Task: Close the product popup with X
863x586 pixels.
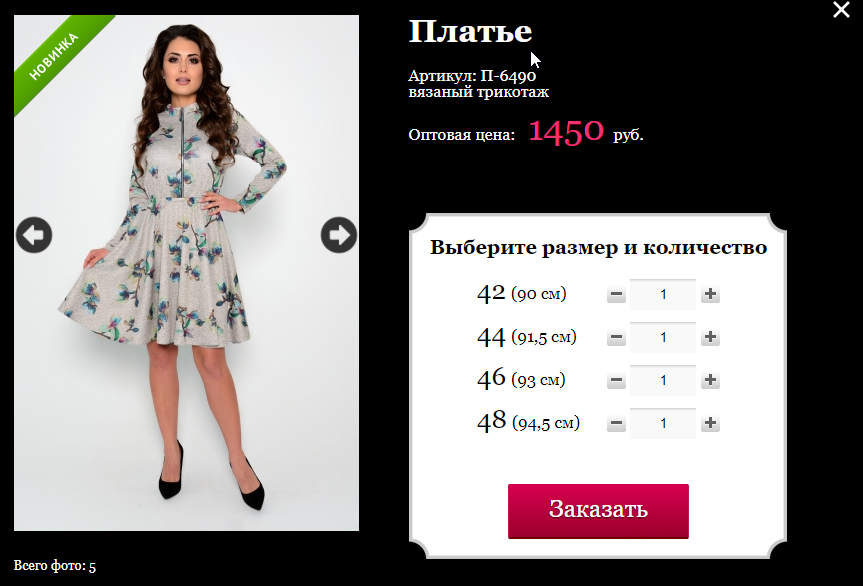Action: click(841, 9)
